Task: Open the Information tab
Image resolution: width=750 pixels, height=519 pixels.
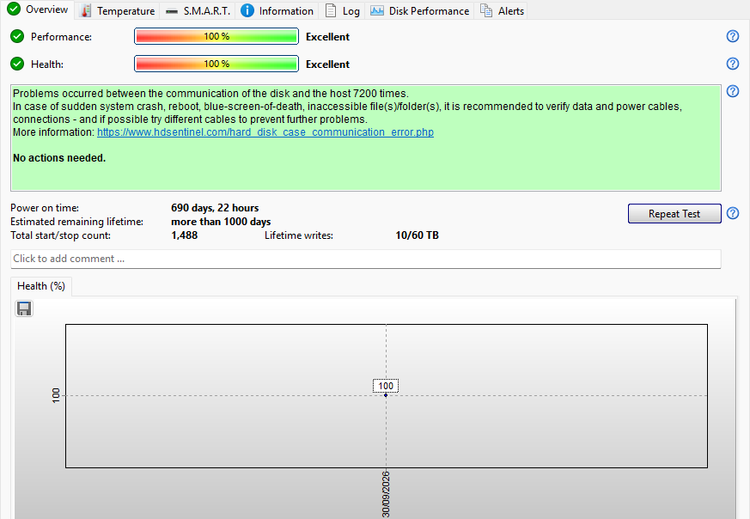Action: (x=277, y=11)
